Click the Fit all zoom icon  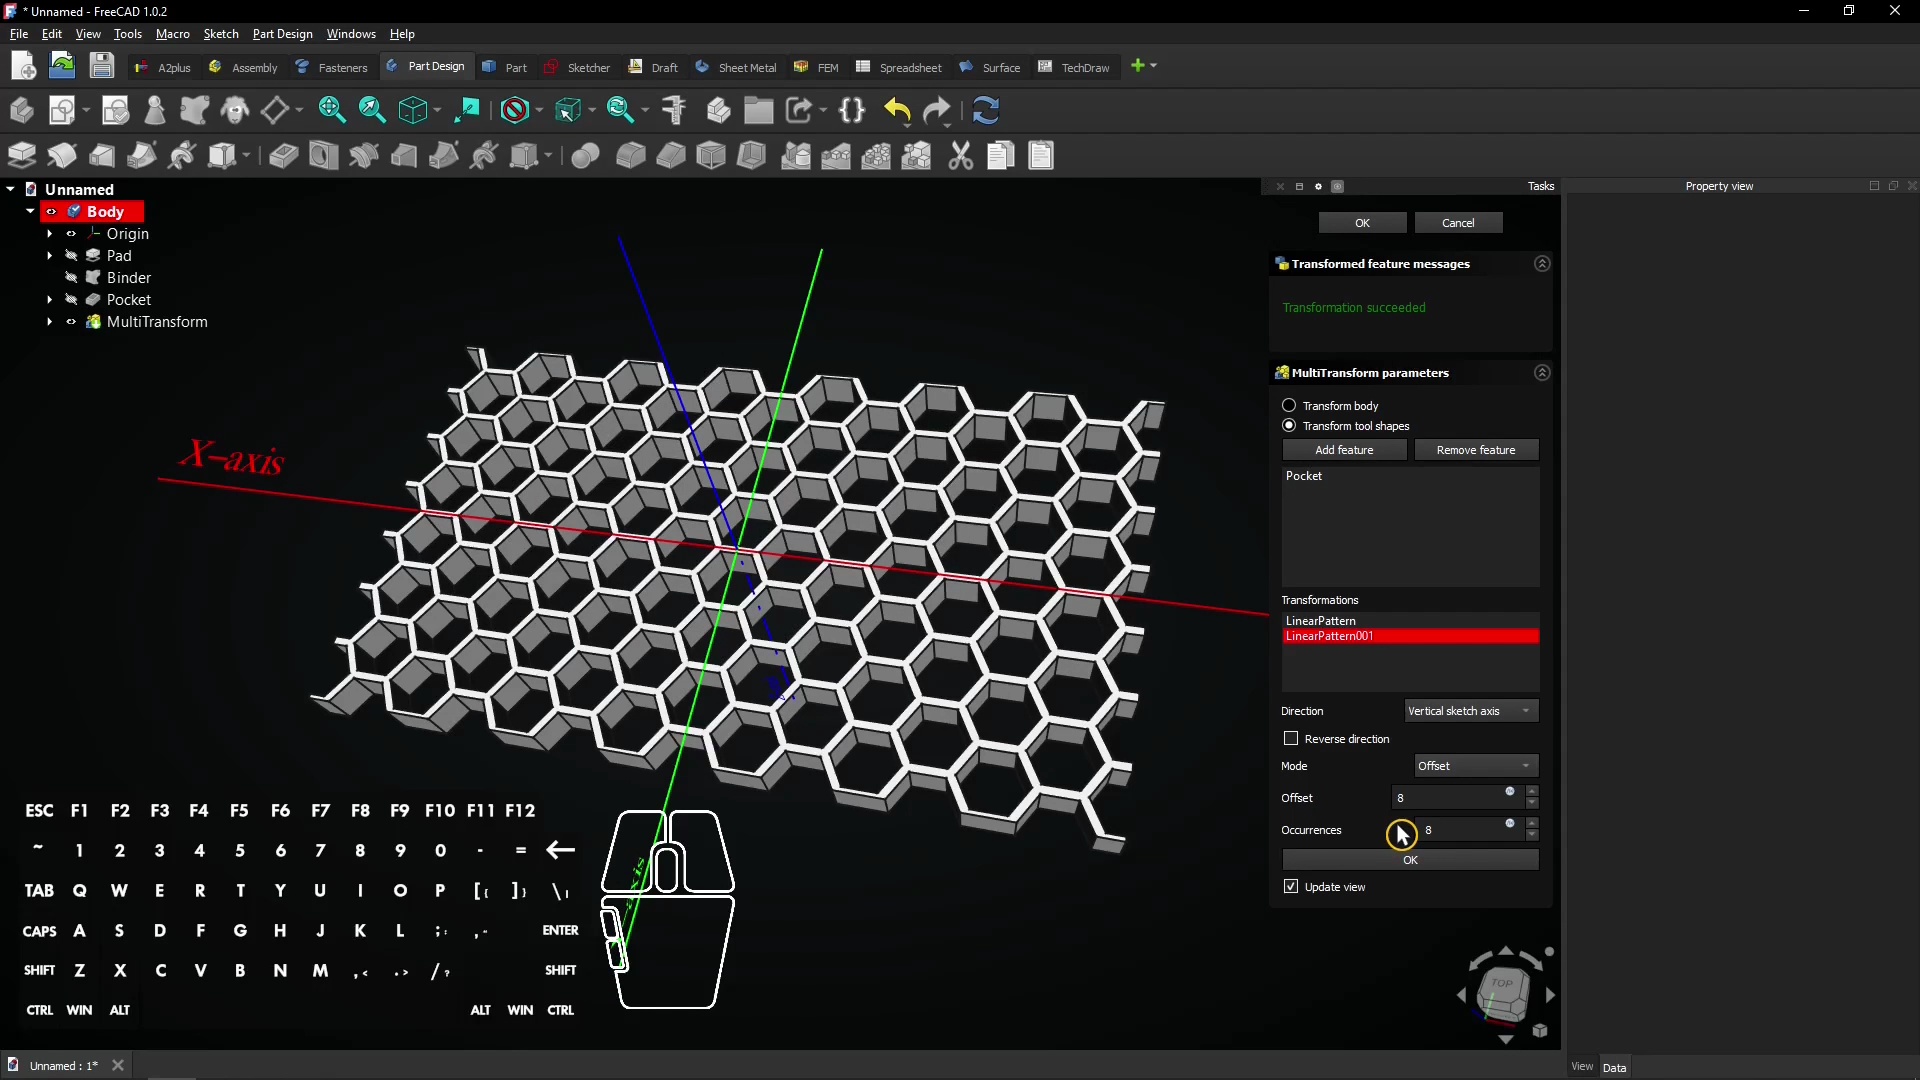pyautogui.click(x=331, y=110)
